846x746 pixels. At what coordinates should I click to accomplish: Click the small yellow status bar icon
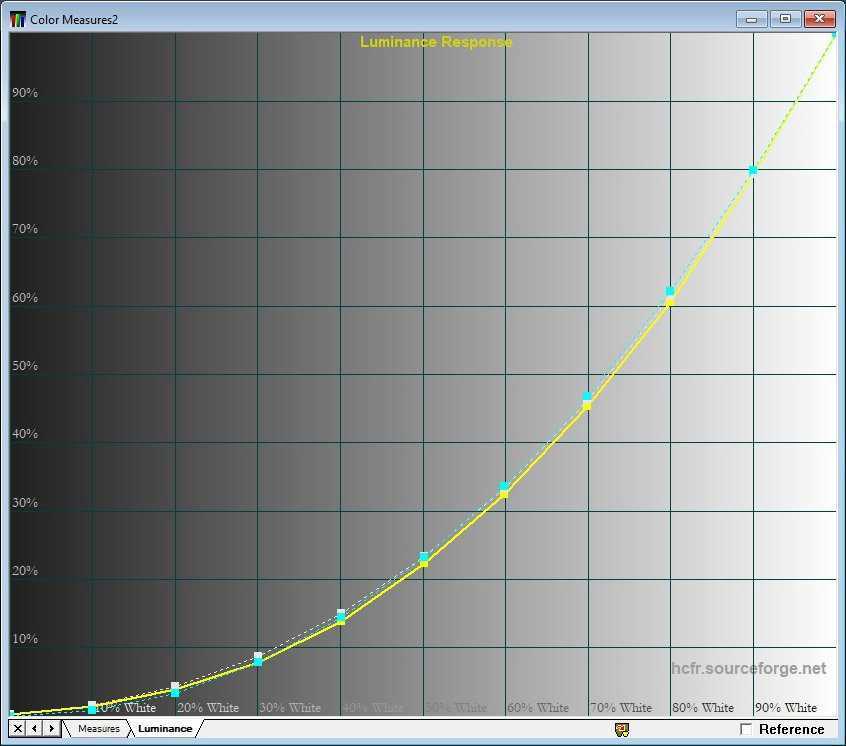(x=621, y=729)
